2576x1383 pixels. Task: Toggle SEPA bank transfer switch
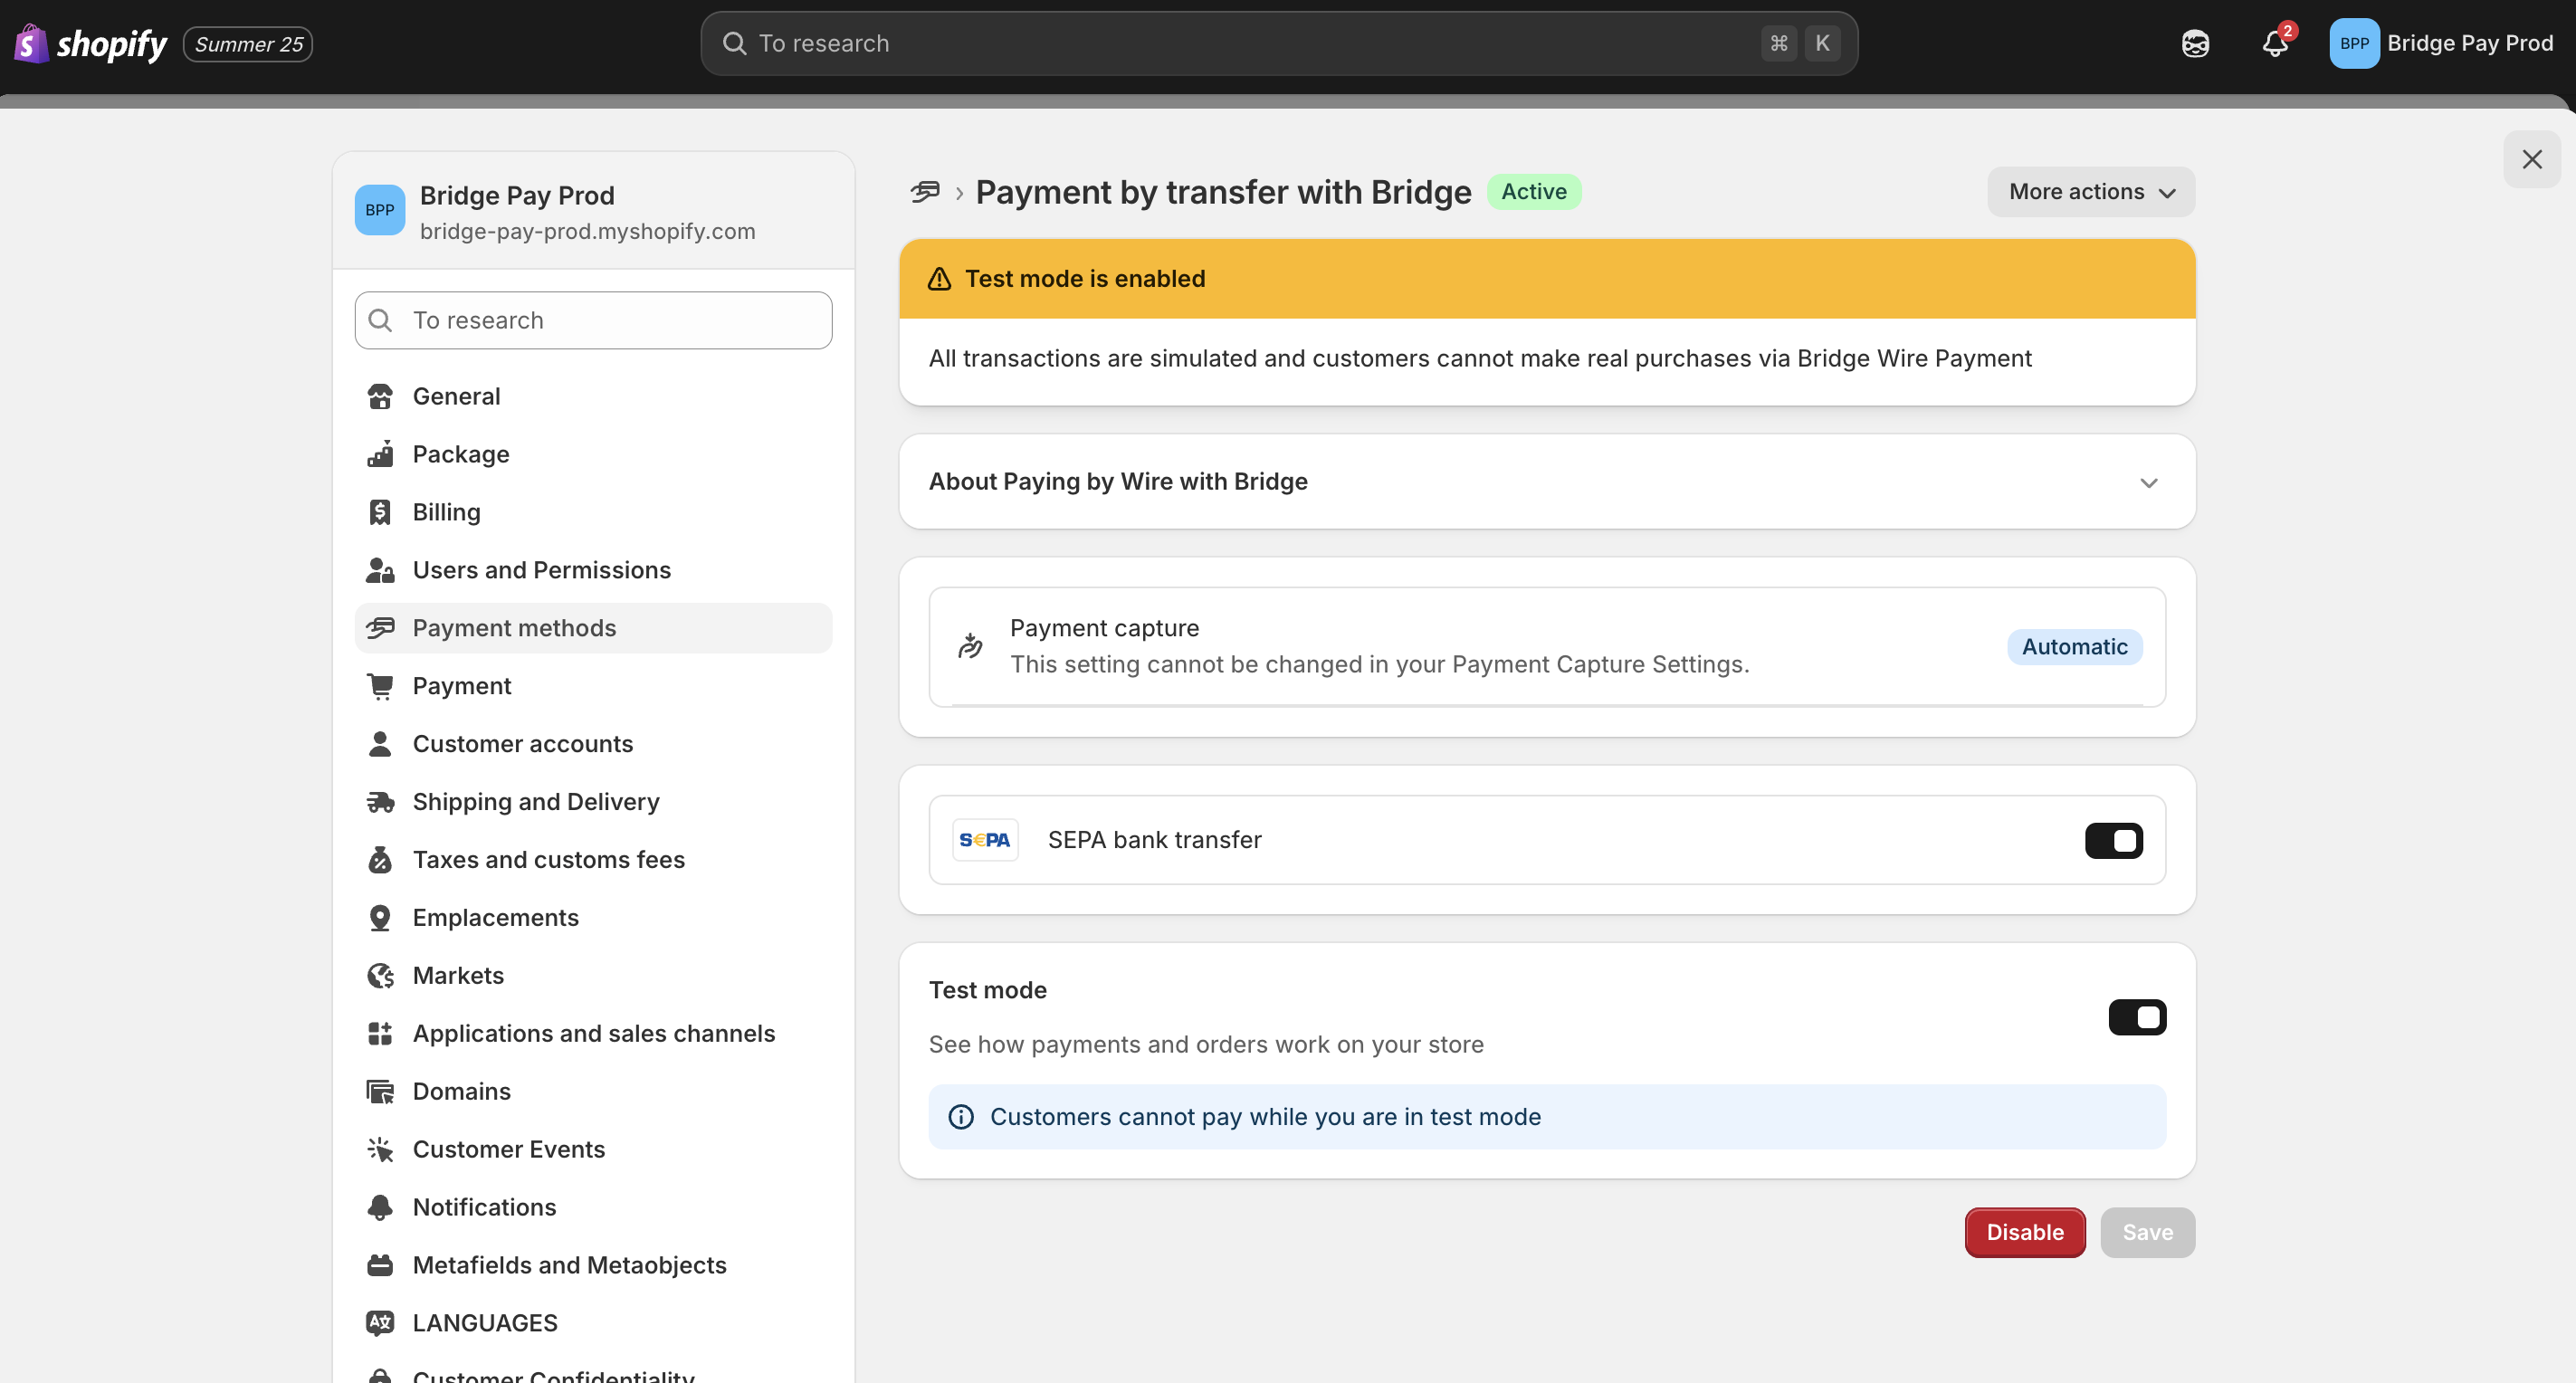point(2114,841)
